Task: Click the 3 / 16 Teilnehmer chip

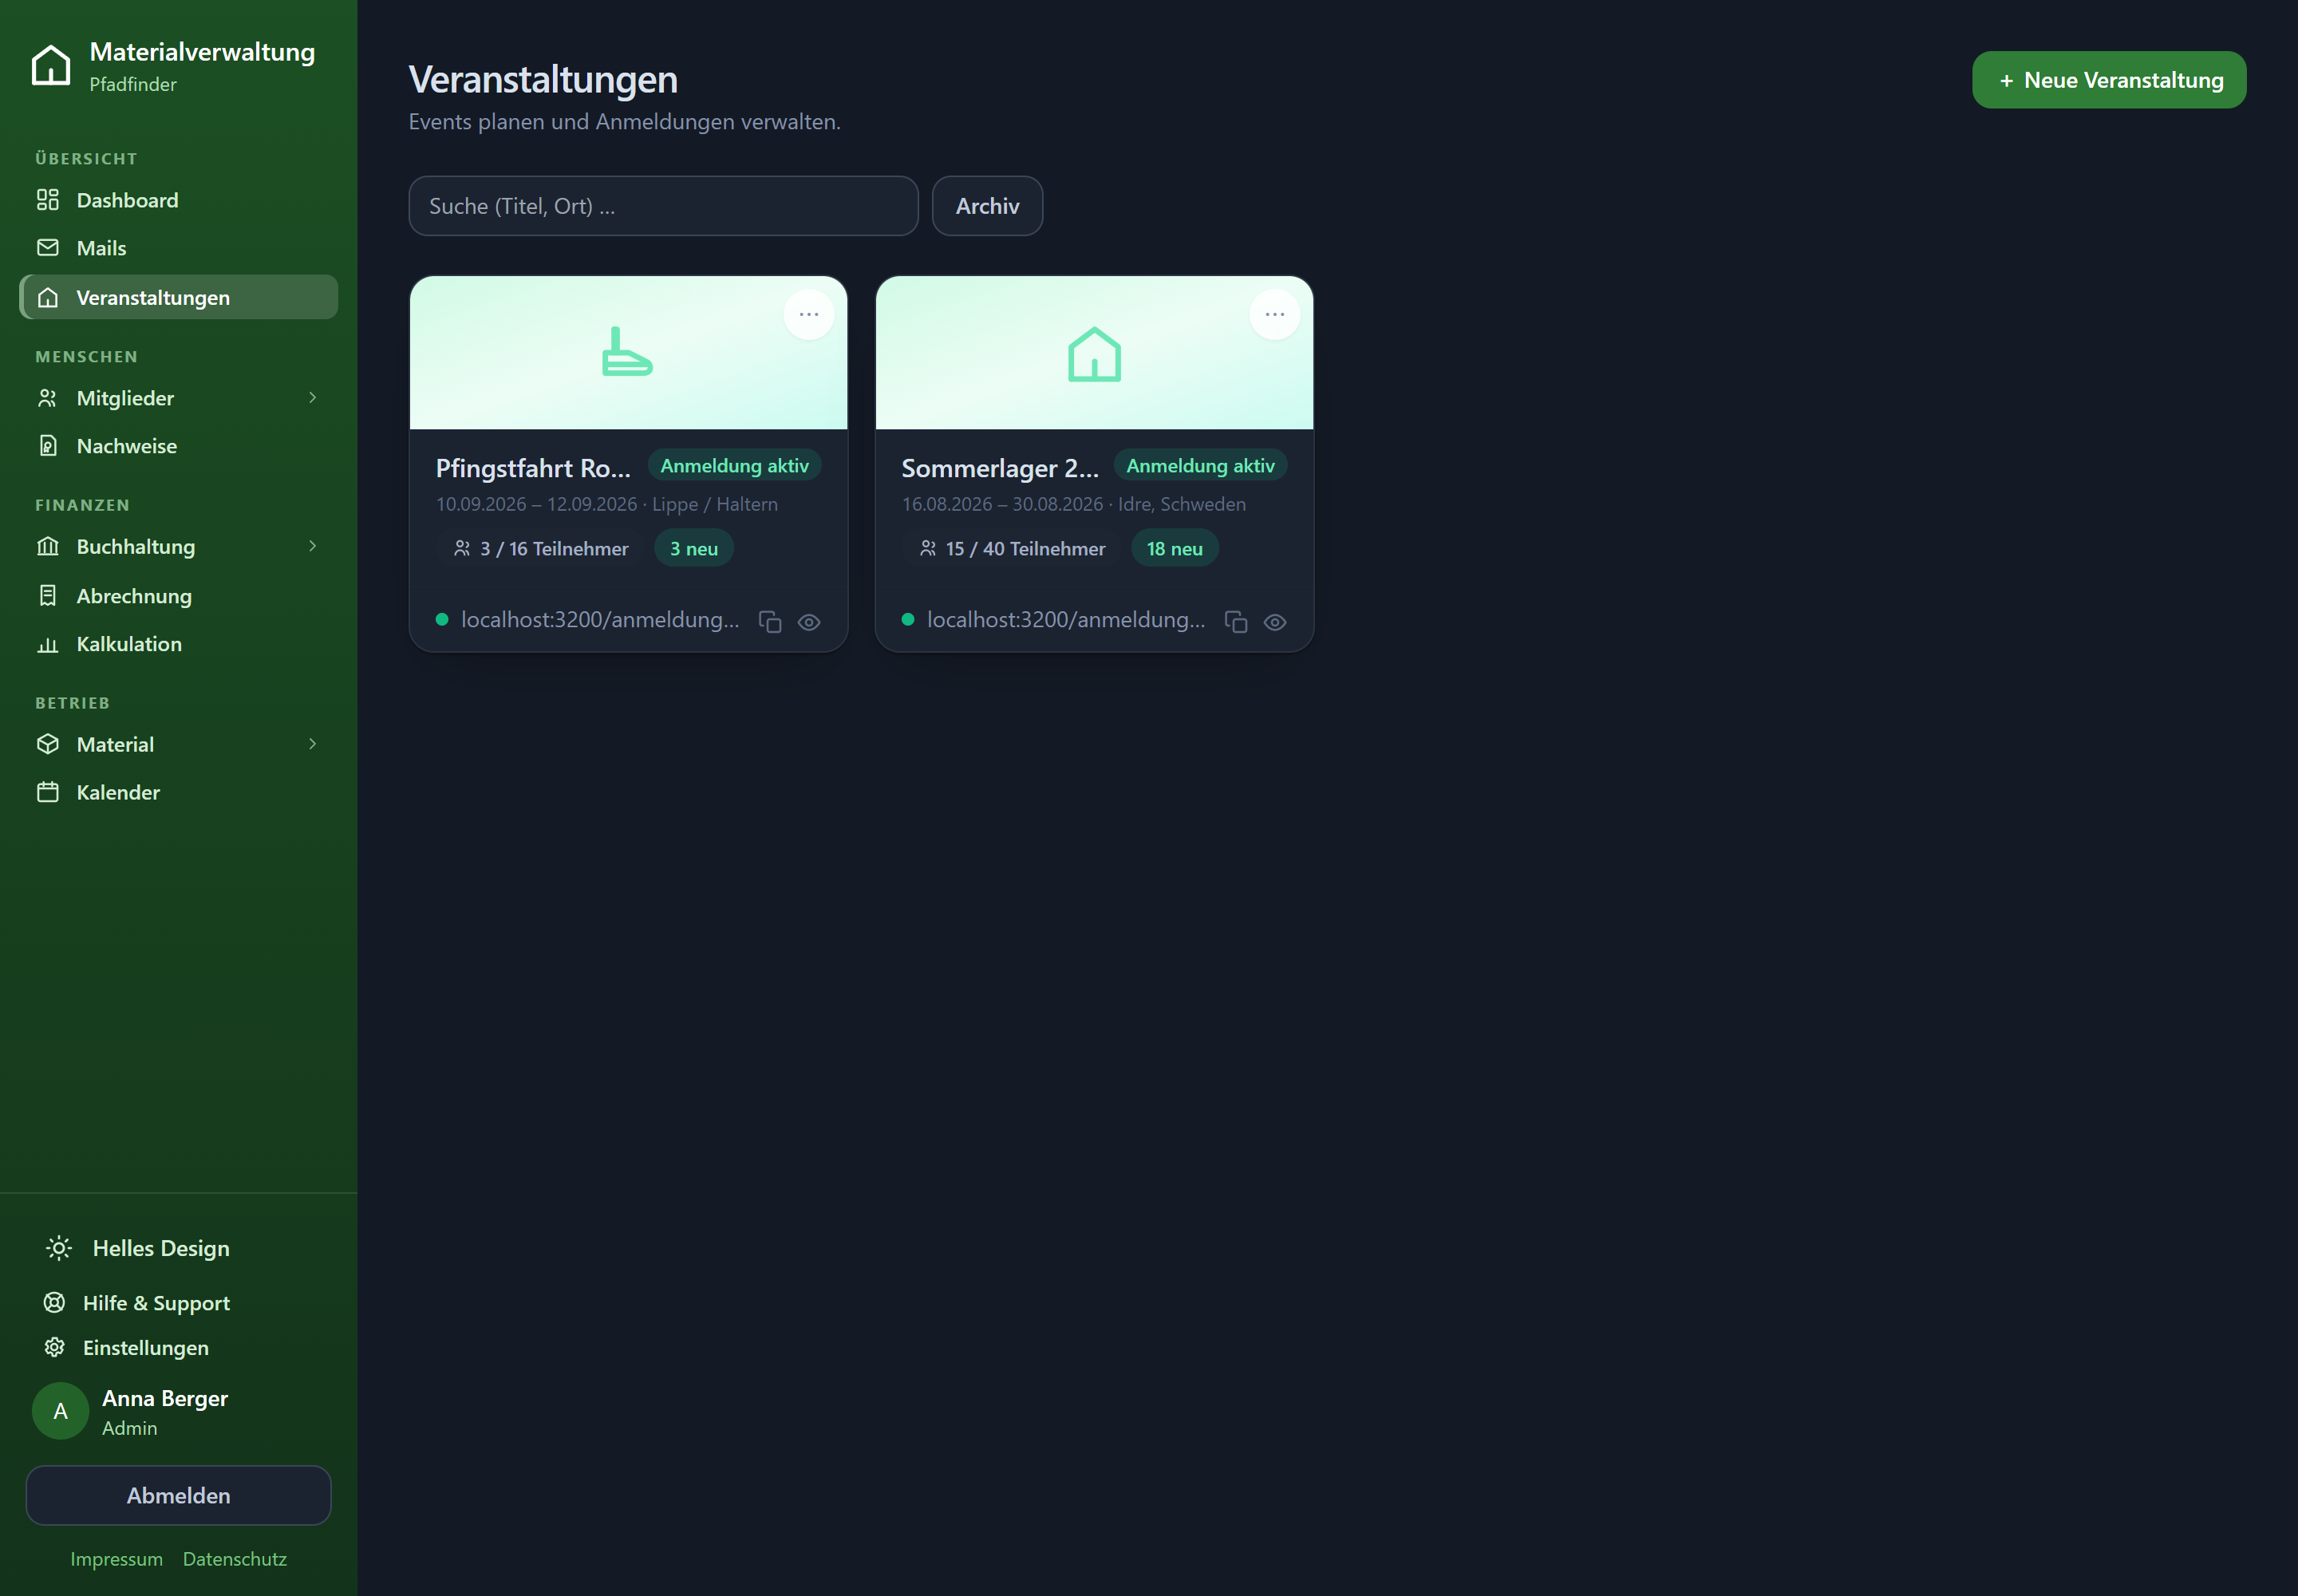Action: coord(541,549)
